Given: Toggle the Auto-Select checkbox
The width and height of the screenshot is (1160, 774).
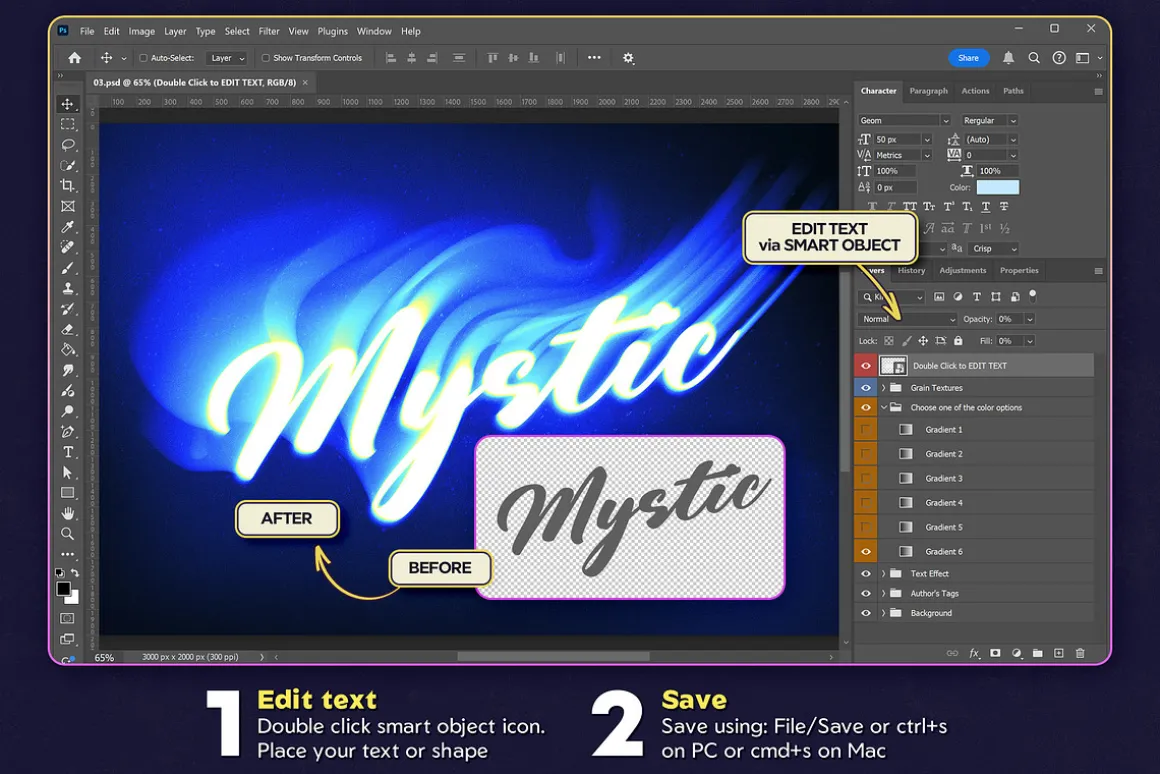Looking at the screenshot, I should click(x=144, y=58).
